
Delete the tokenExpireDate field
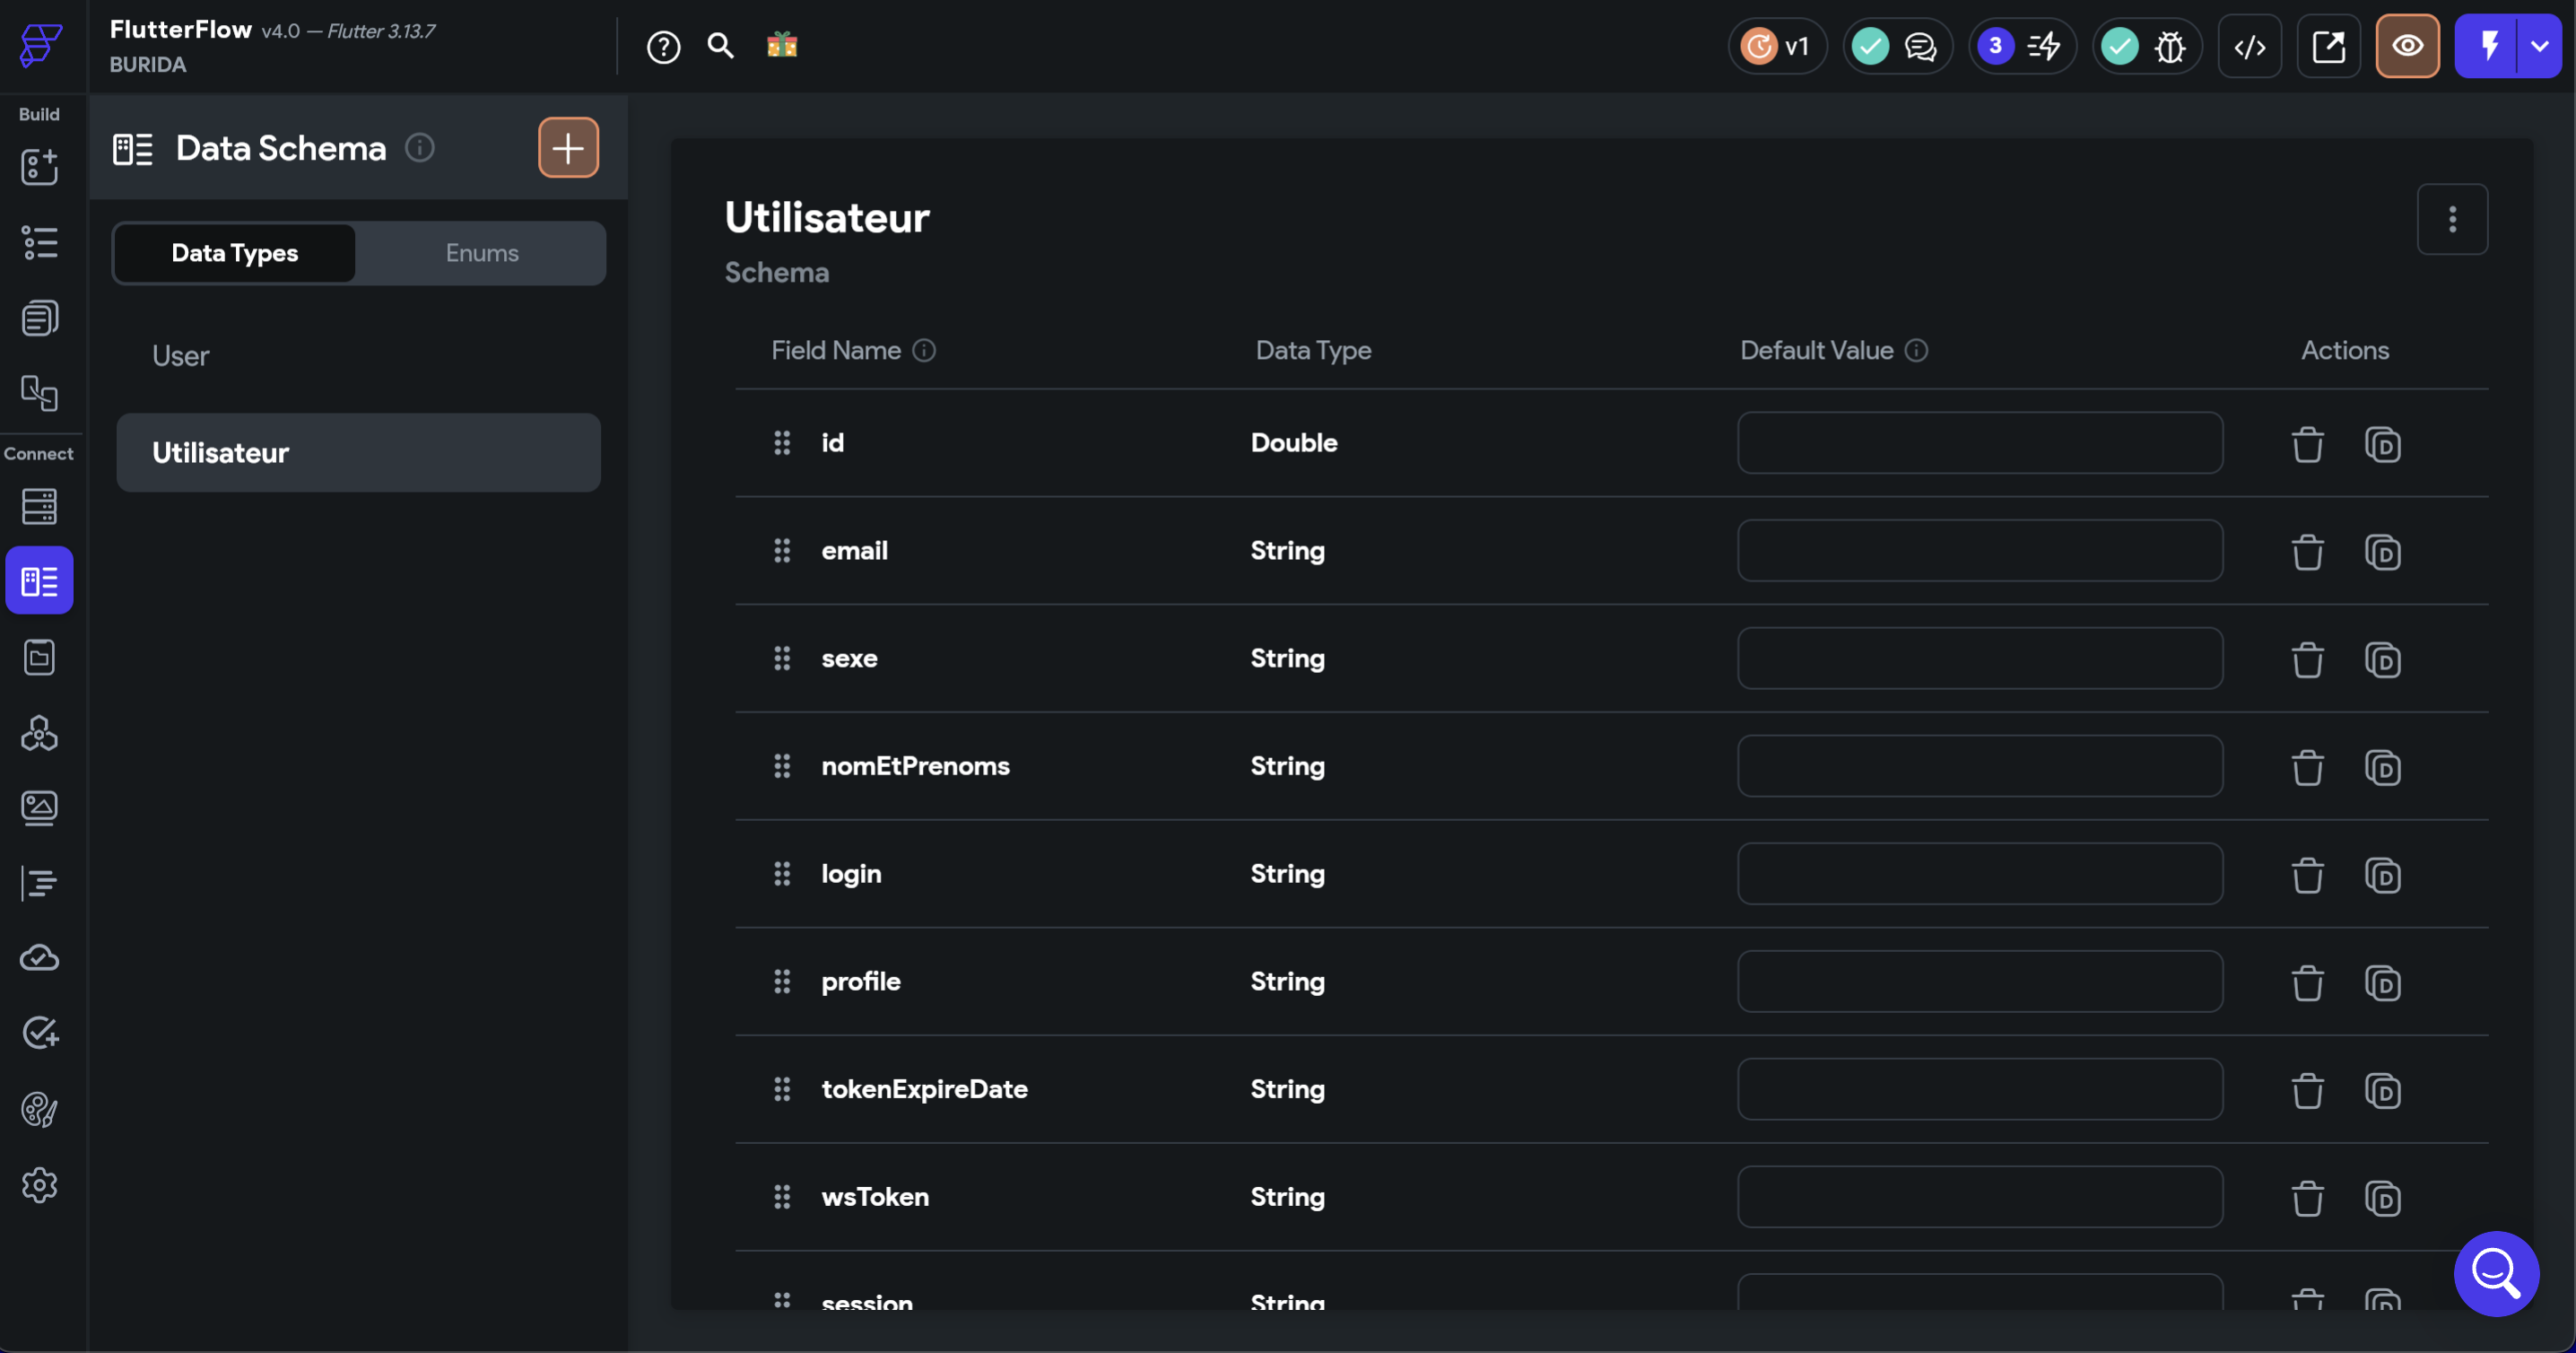point(2307,1091)
